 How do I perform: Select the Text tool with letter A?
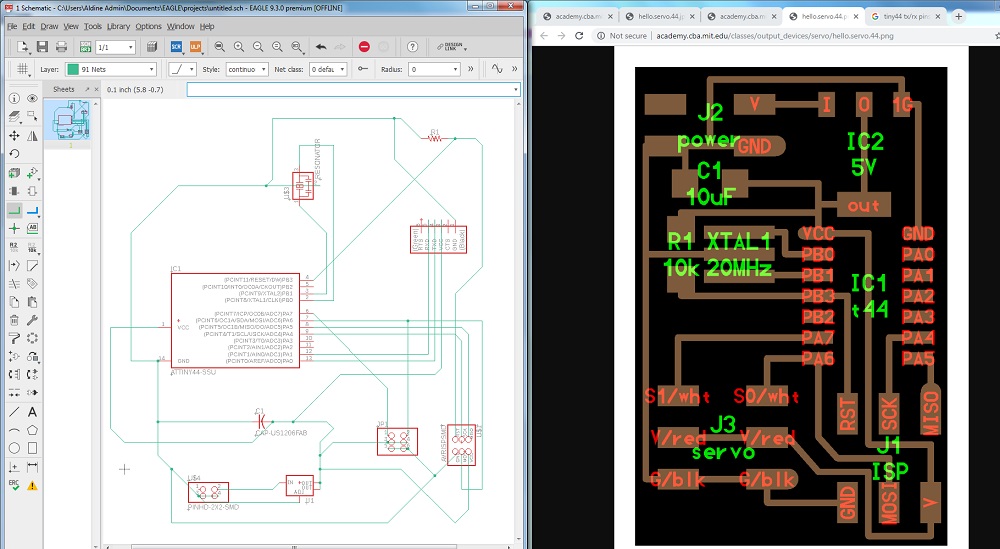(x=33, y=412)
